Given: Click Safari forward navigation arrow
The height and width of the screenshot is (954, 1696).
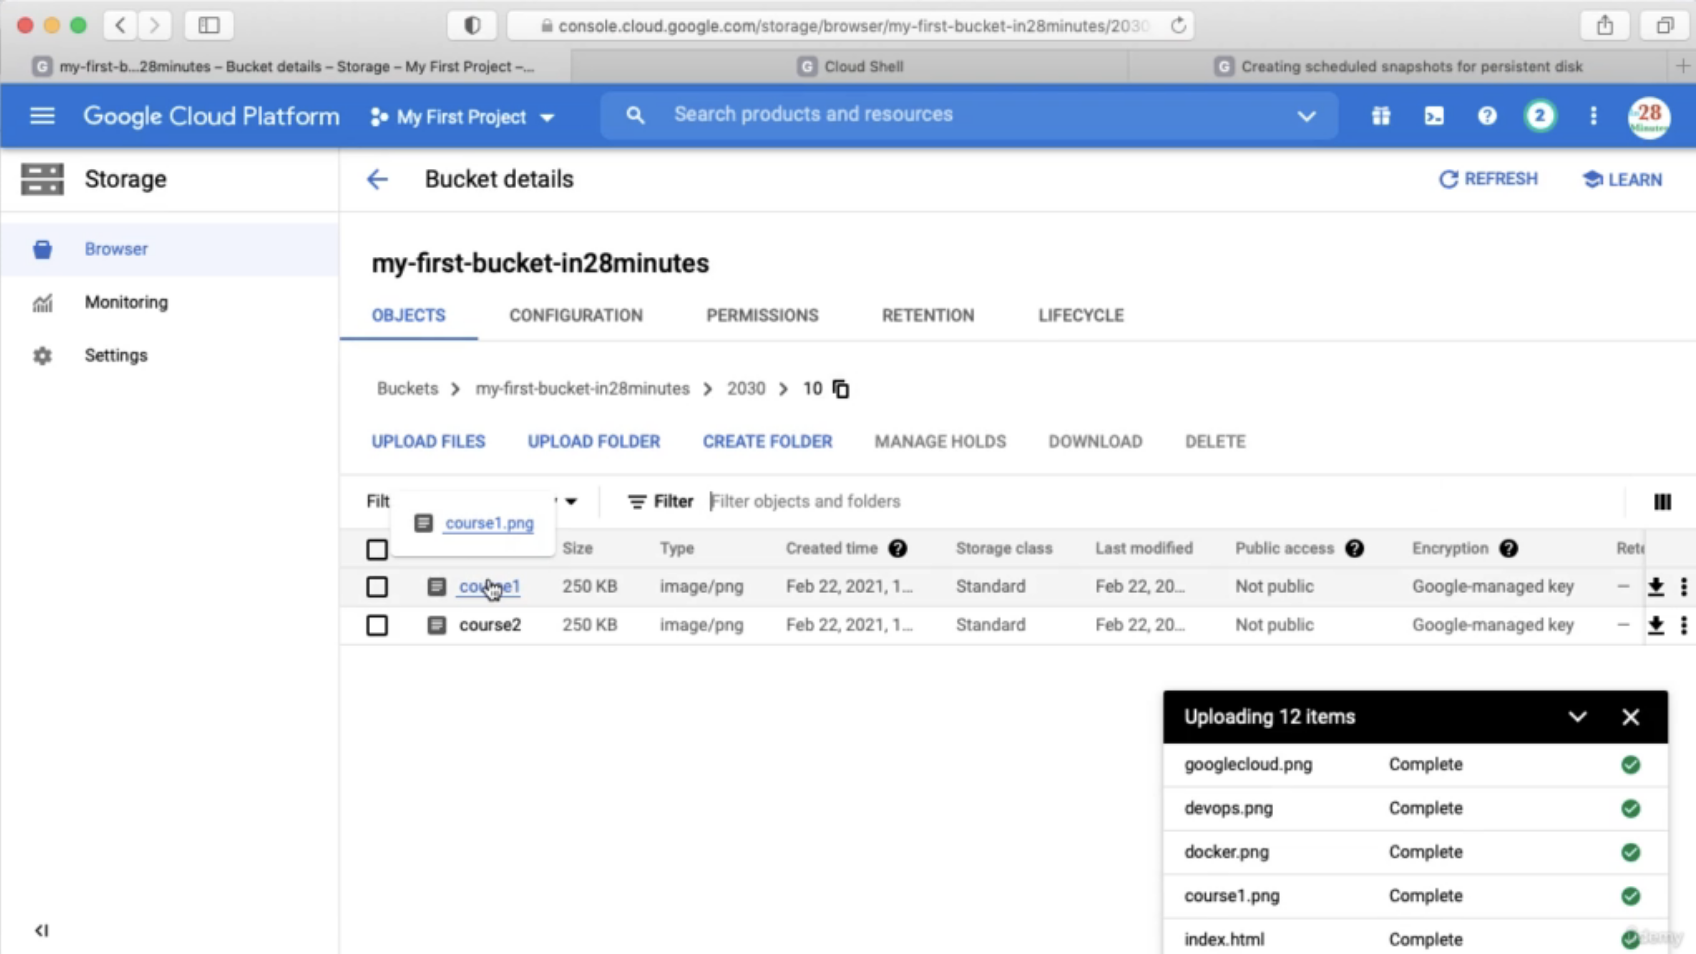Looking at the screenshot, I should [x=154, y=25].
